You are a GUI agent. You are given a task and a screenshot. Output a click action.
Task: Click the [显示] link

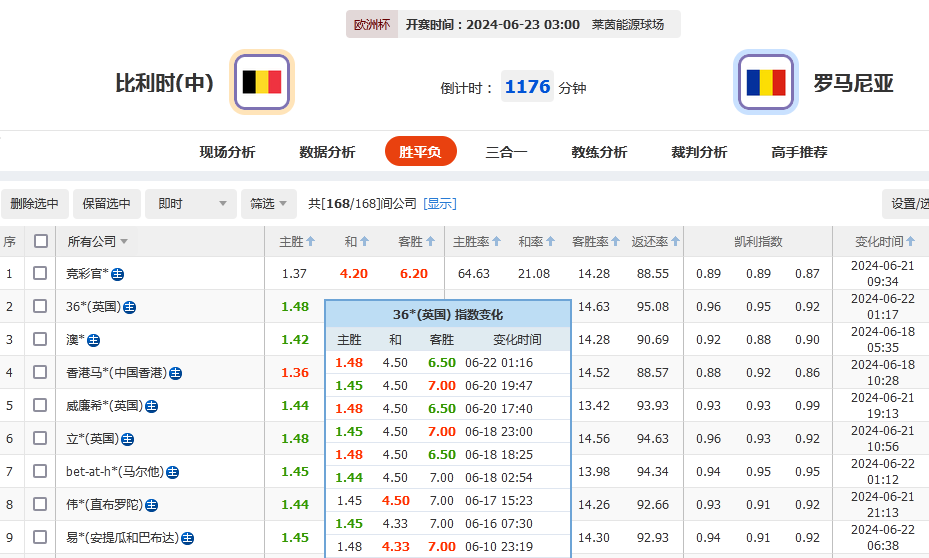(440, 204)
